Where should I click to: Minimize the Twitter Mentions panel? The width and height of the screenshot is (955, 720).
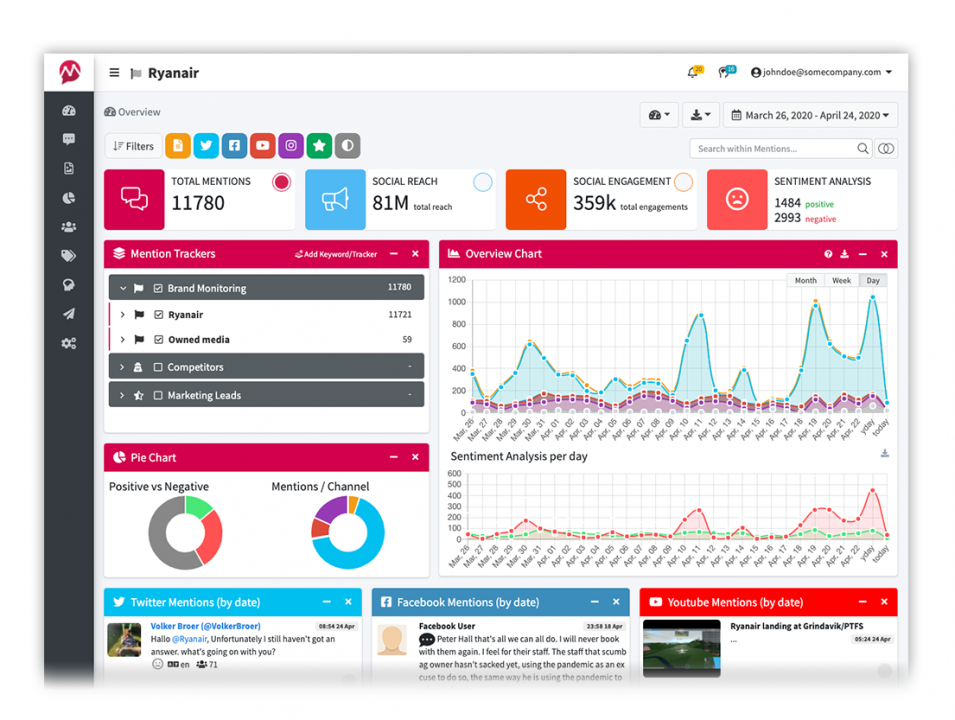pos(327,602)
